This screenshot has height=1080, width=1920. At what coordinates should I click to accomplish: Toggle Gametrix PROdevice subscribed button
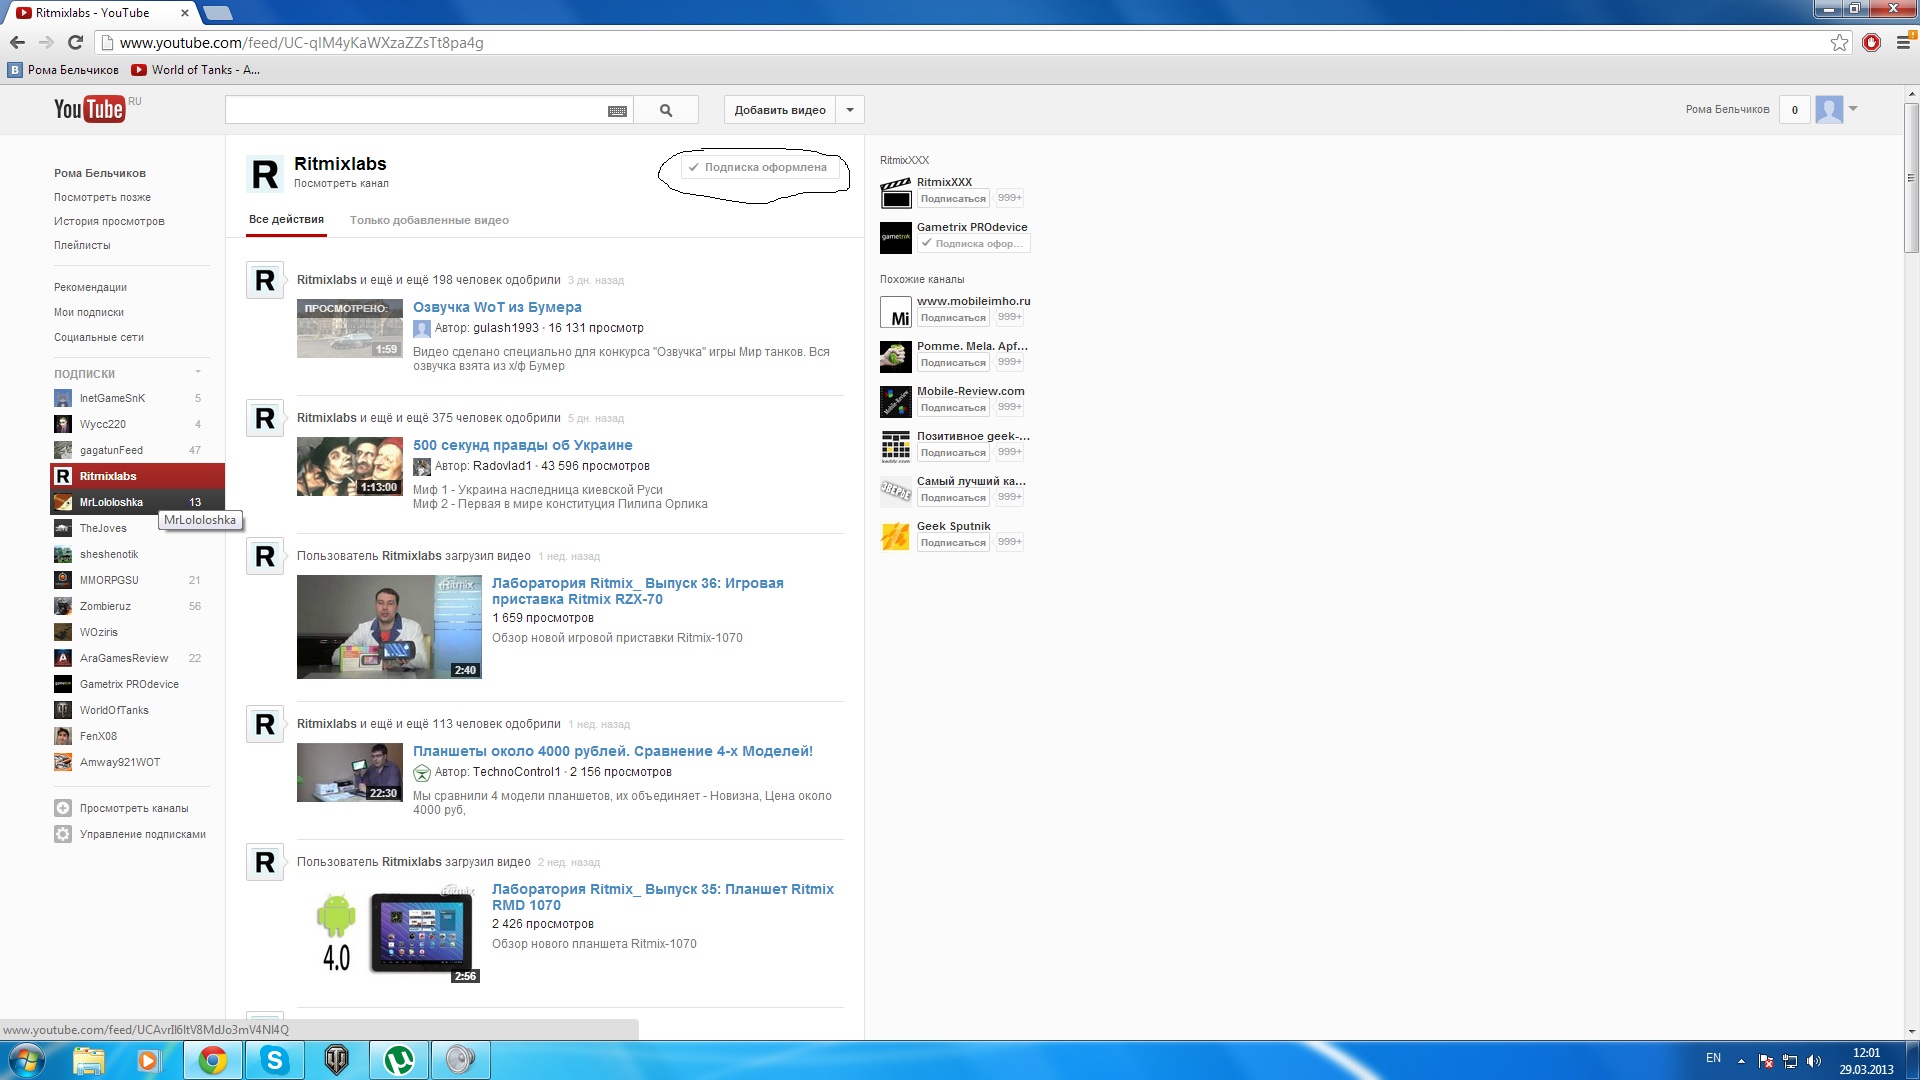pos(973,243)
